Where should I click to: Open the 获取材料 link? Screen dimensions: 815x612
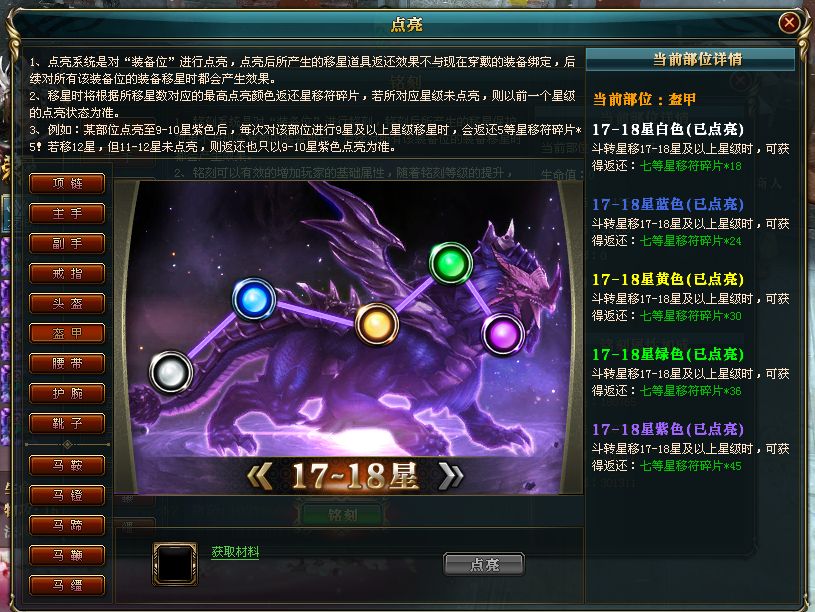(235, 552)
